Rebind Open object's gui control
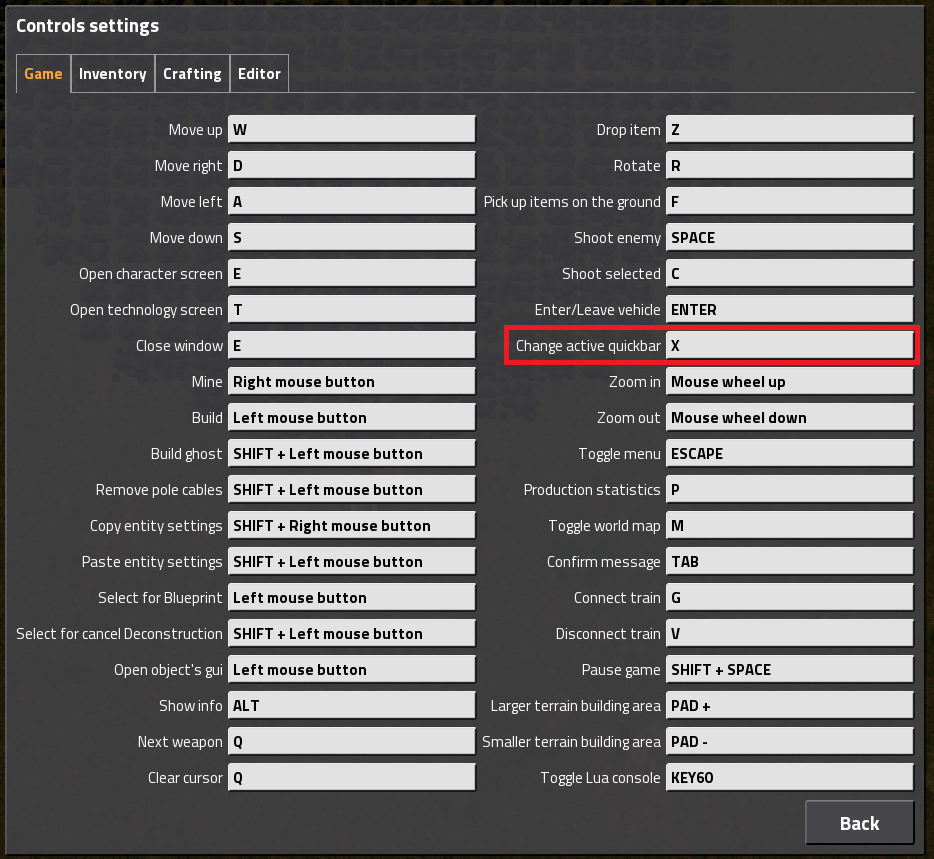Screen dimensions: 934x859 [351, 670]
